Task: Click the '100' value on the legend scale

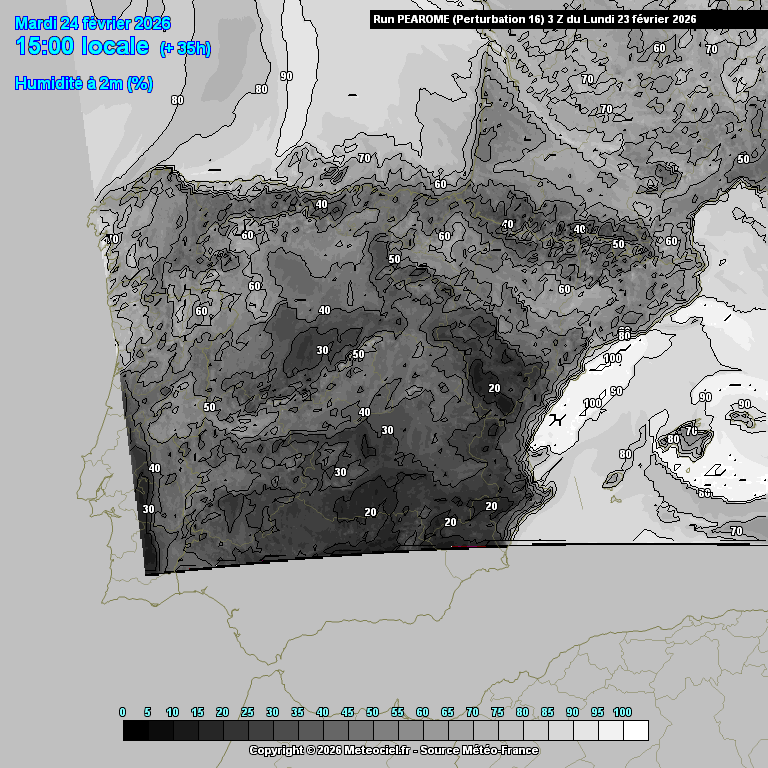Action: pos(622,712)
